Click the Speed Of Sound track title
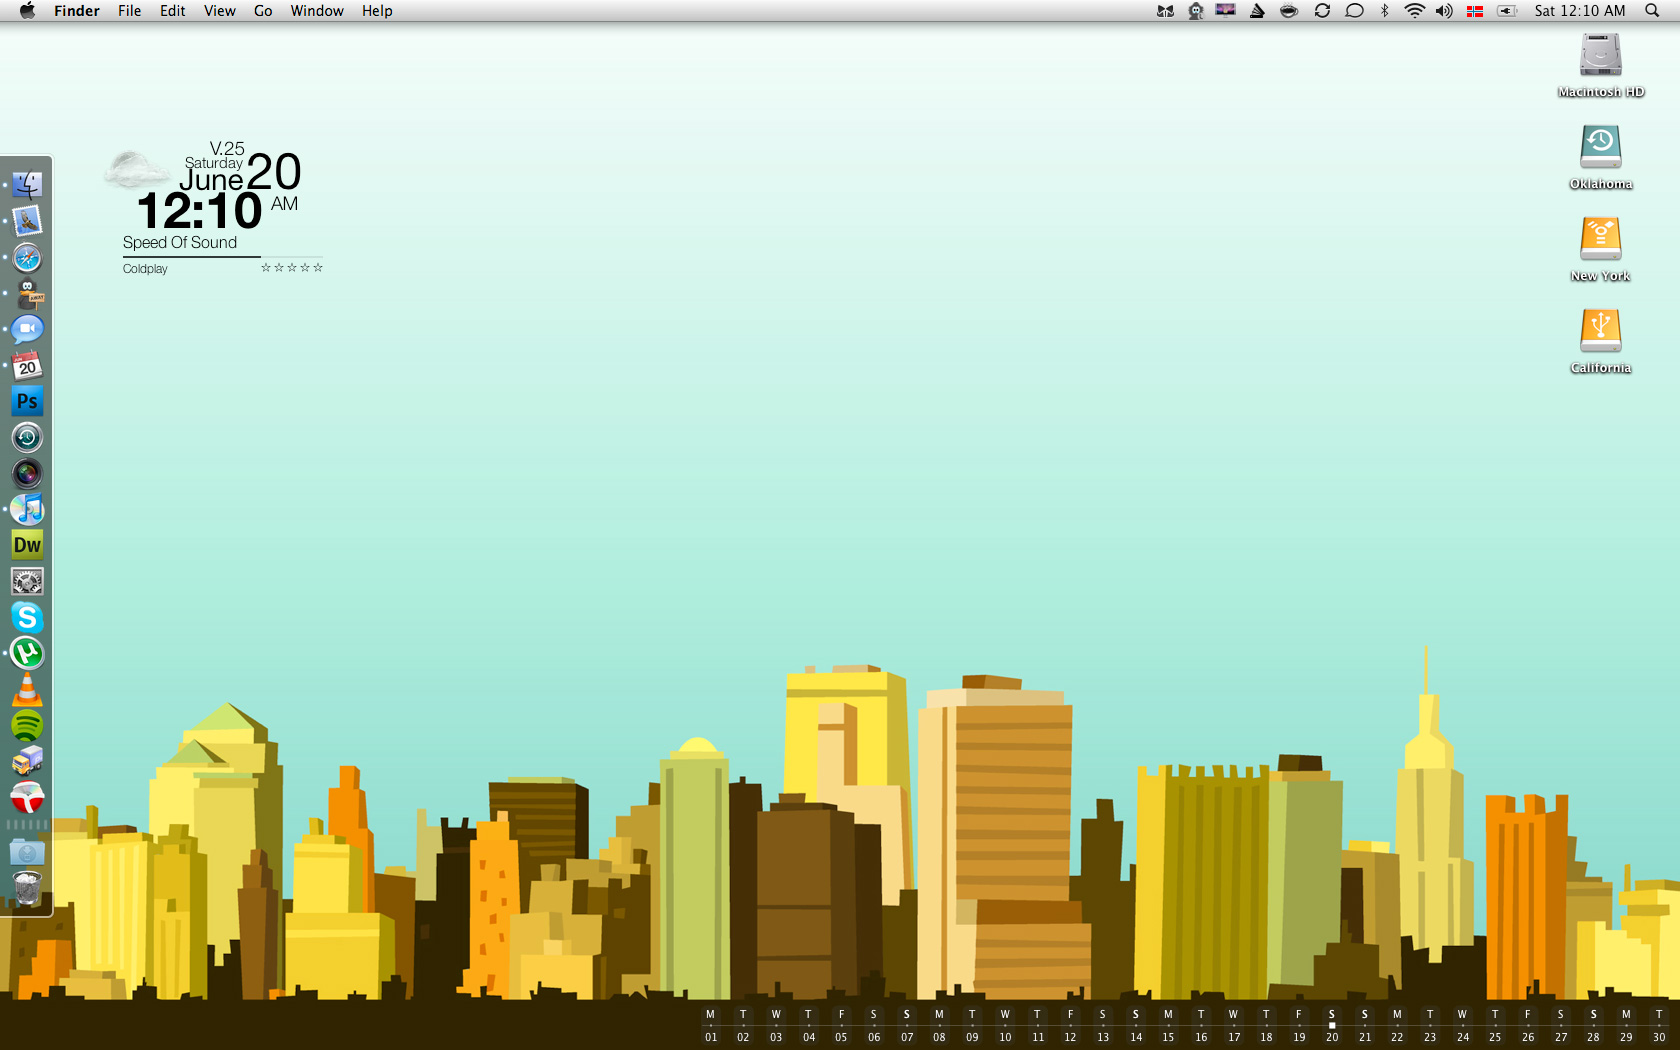Screen dimensions: 1680x1050 (x=180, y=242)
